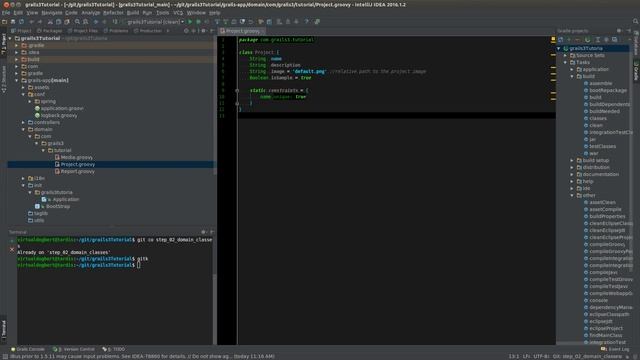Click the green execute Gradle task icon
This screenshot has width=640, height=360.
(x=587, y=40)
